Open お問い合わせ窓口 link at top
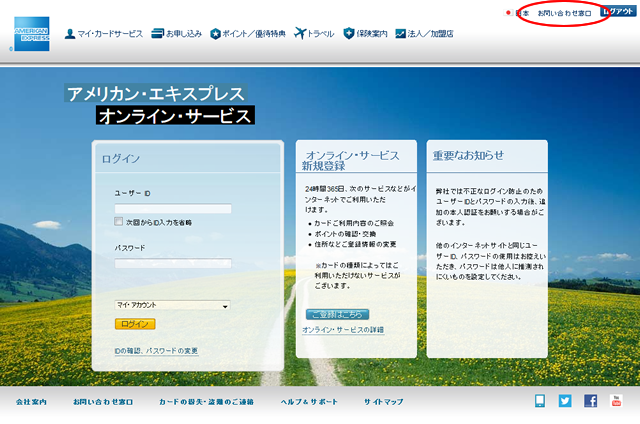 pyautogui.click(x=564, y=13)
